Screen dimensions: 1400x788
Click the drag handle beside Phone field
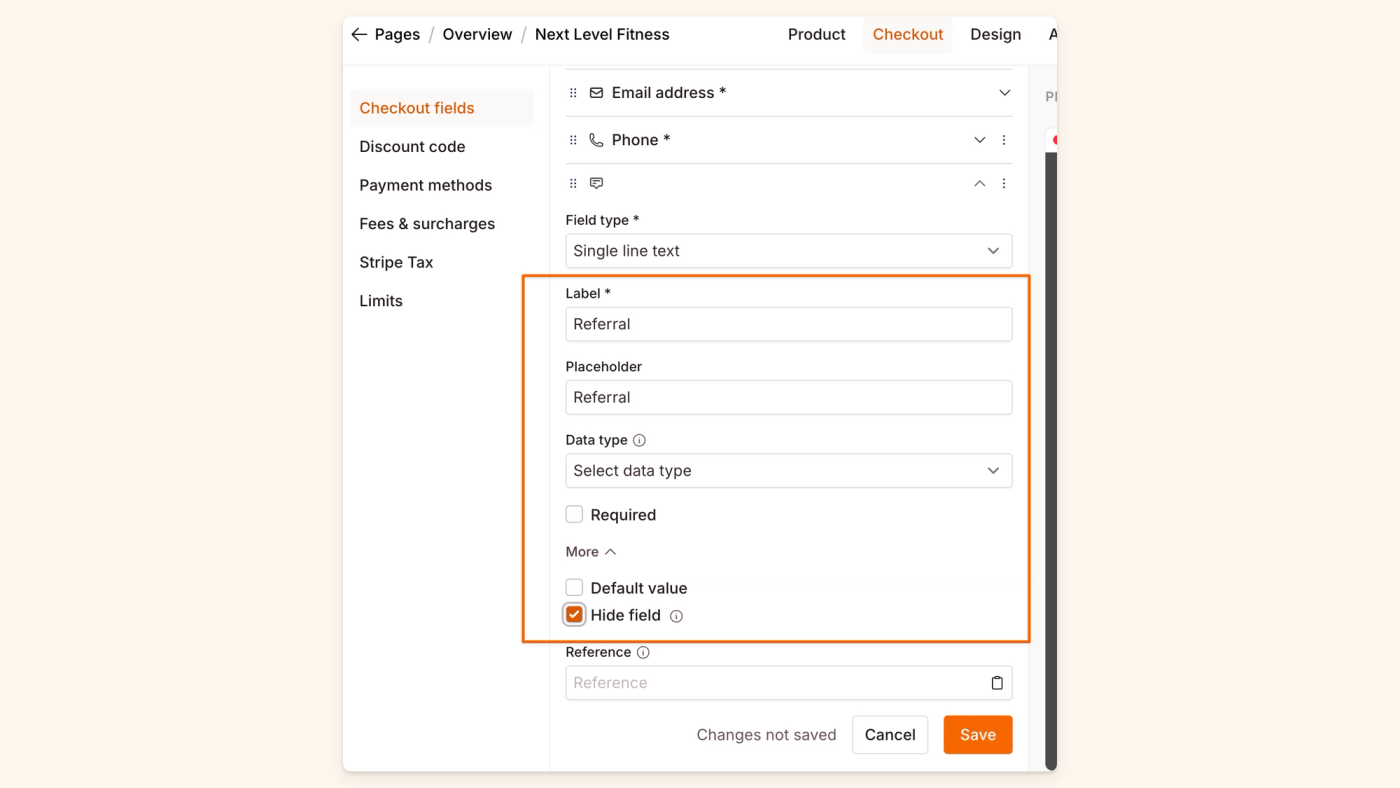coord(573,140)
